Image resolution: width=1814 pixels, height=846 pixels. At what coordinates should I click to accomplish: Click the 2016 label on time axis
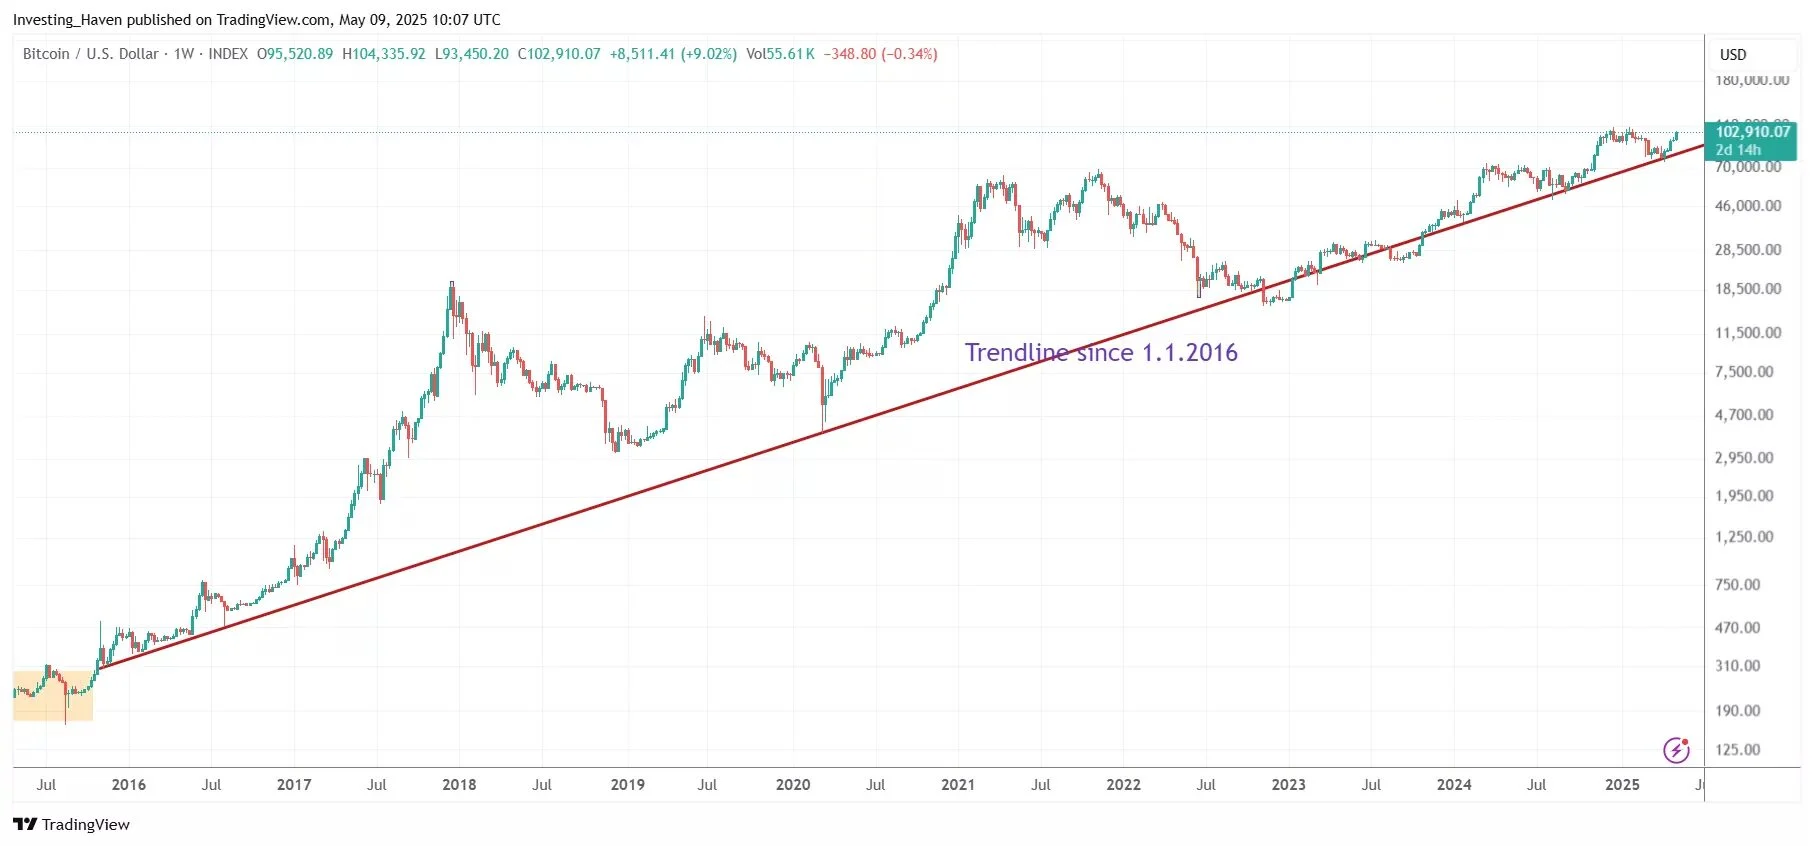(x=129, y=785)
